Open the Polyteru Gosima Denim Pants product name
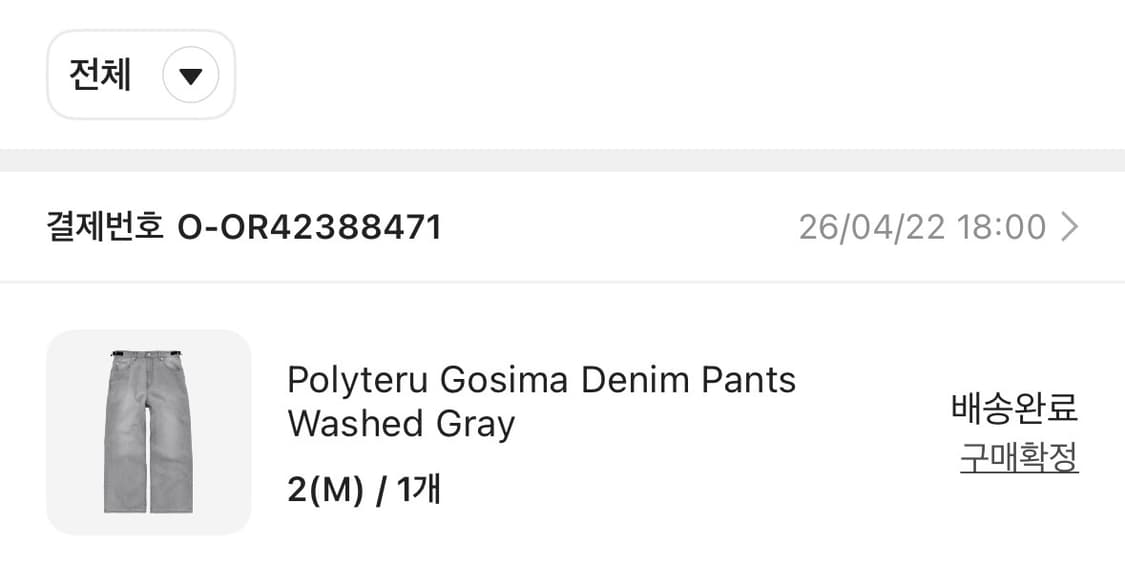Image resolution: width=1125 pixels, height=569 pixels. (541, 380)
